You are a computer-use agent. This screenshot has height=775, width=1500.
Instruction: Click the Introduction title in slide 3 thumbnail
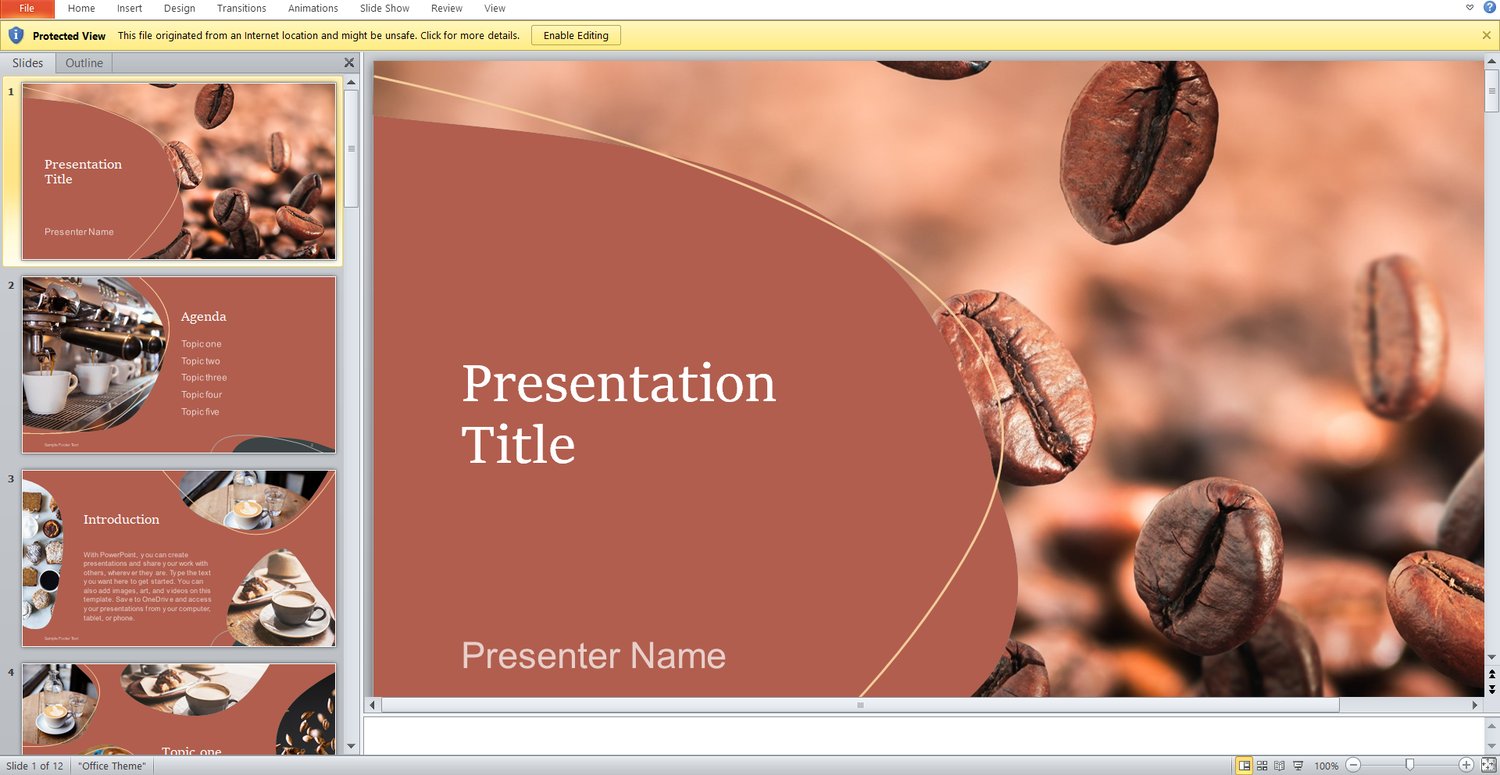click(x=121, y=520)
